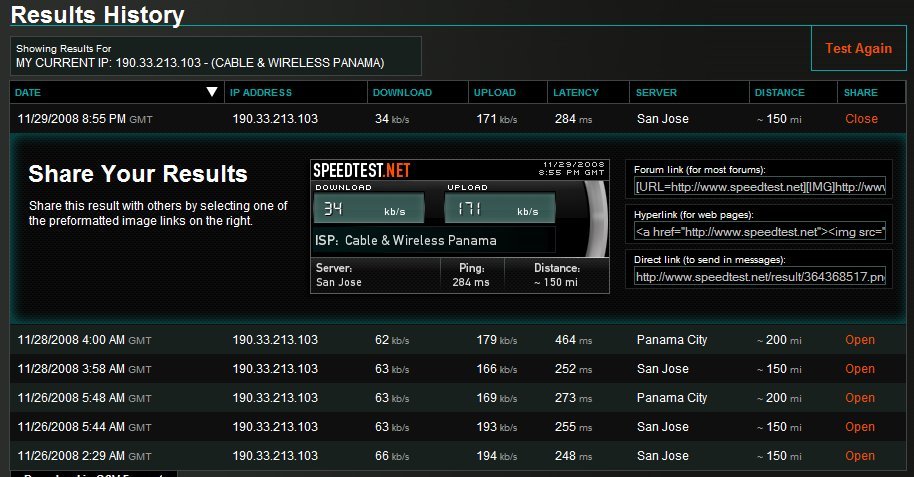Click date cell 11/26/2008 2:29 AM

click(85, 455)
